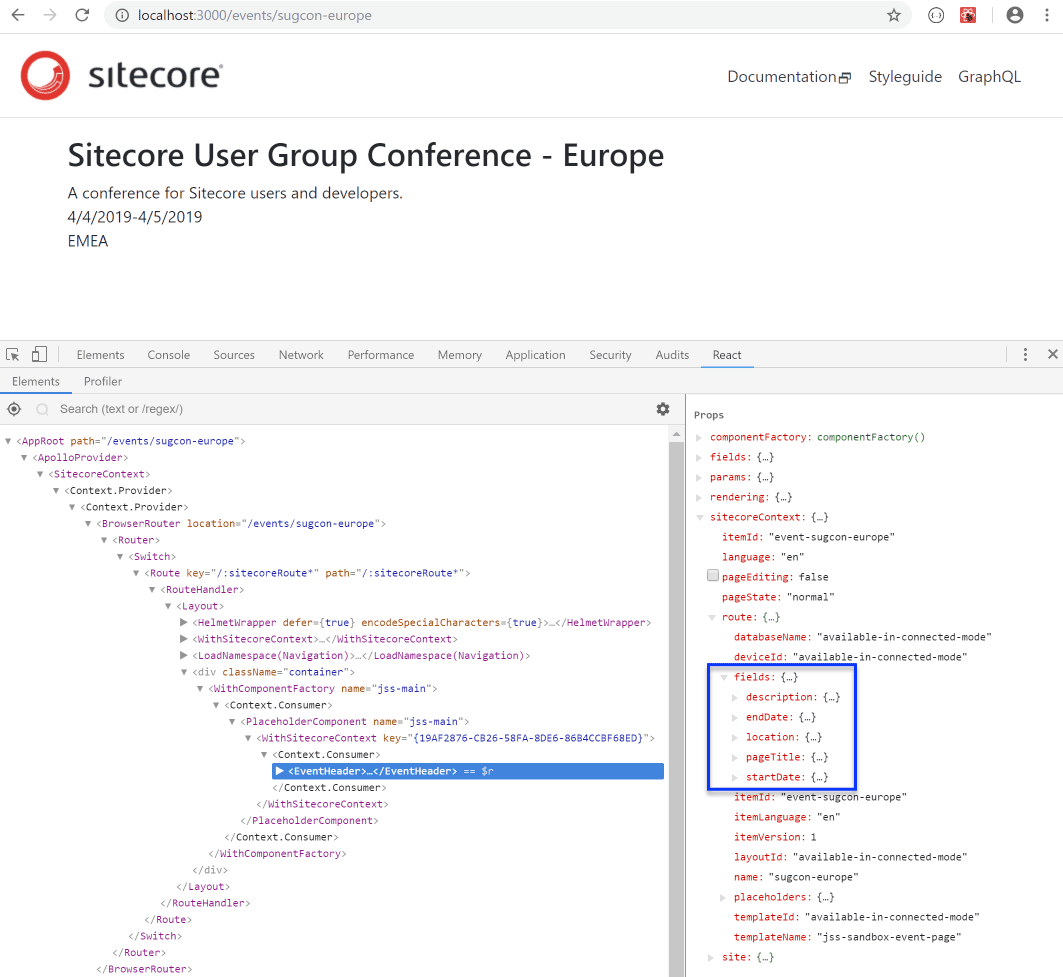Open DevTools customize three-dot menu

(1025, 355)
